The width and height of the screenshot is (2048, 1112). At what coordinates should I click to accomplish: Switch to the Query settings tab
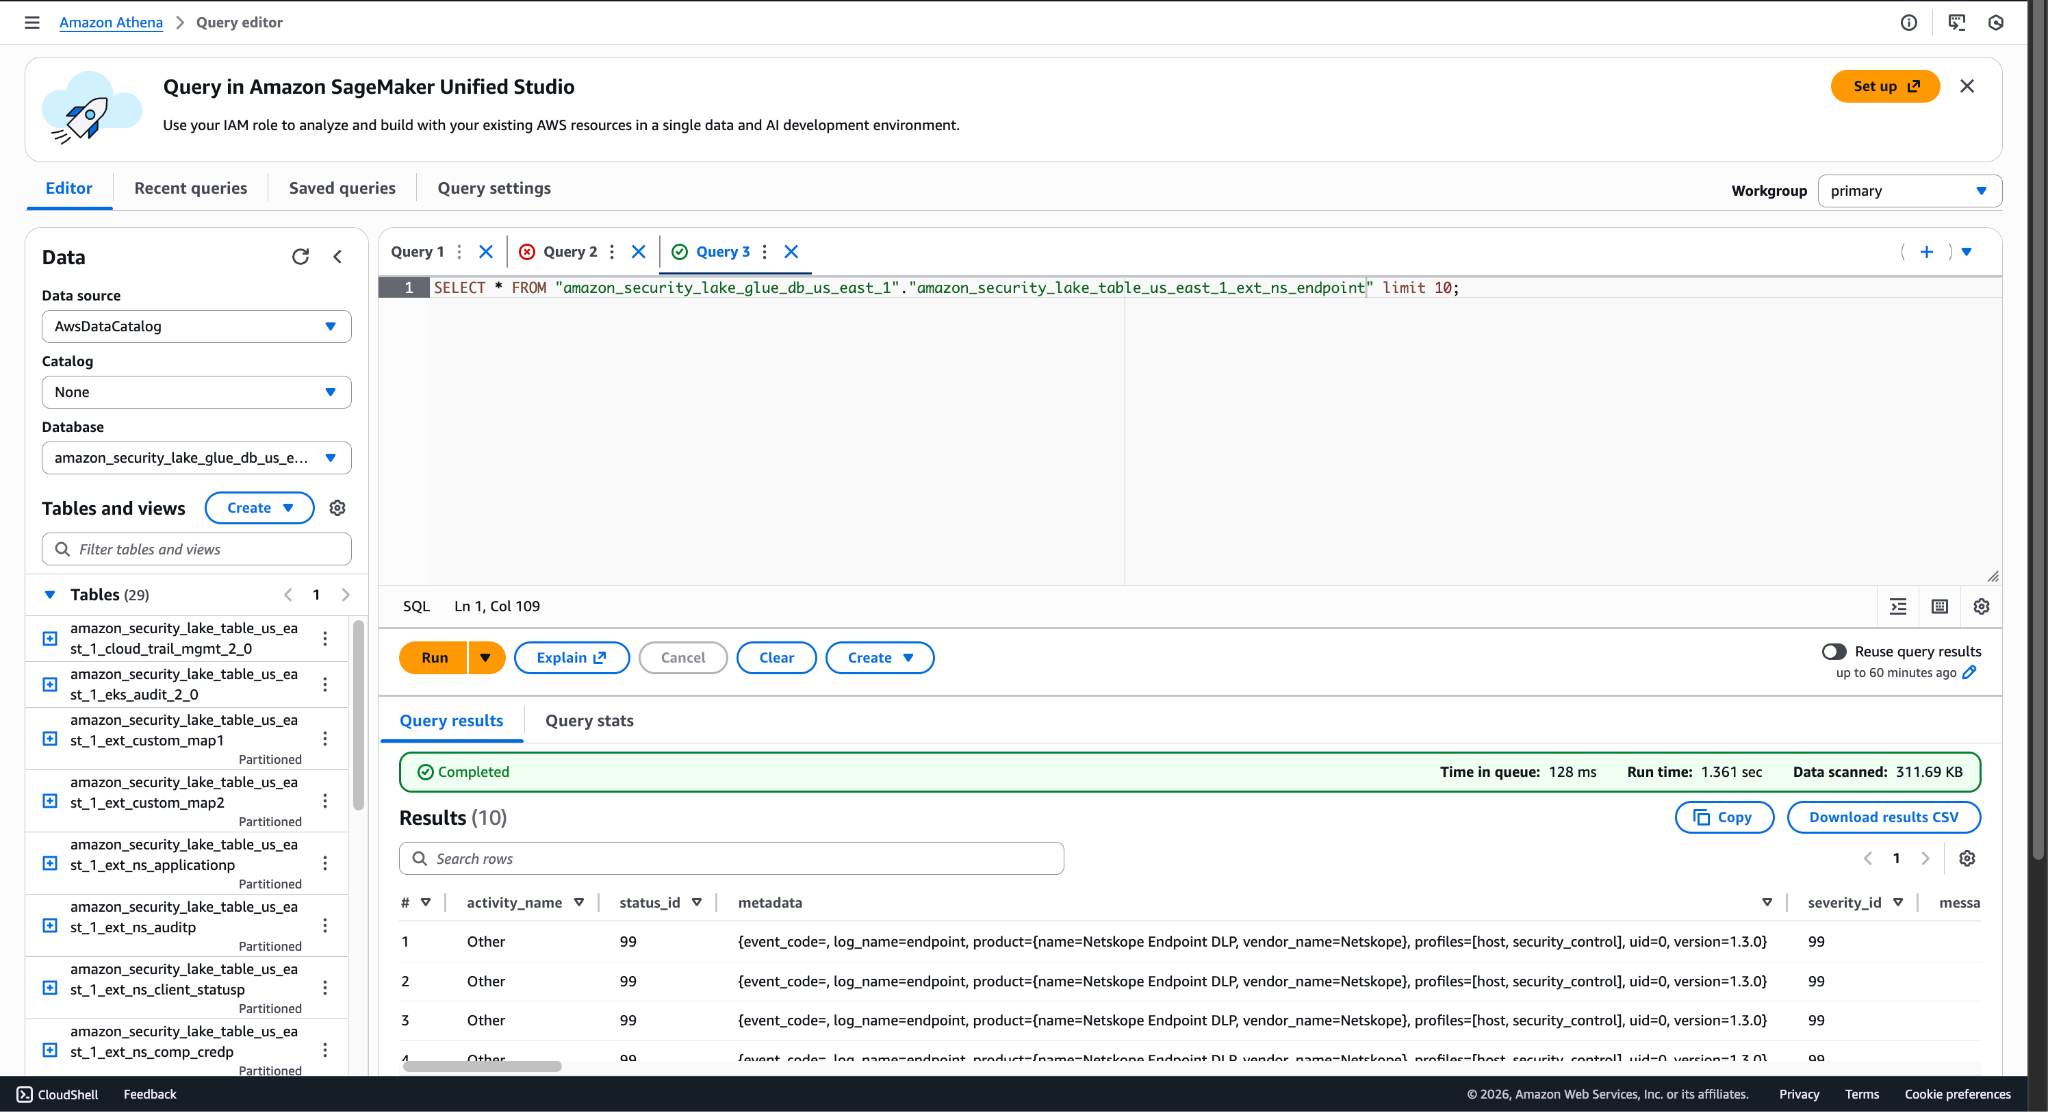tap(494, 188)
